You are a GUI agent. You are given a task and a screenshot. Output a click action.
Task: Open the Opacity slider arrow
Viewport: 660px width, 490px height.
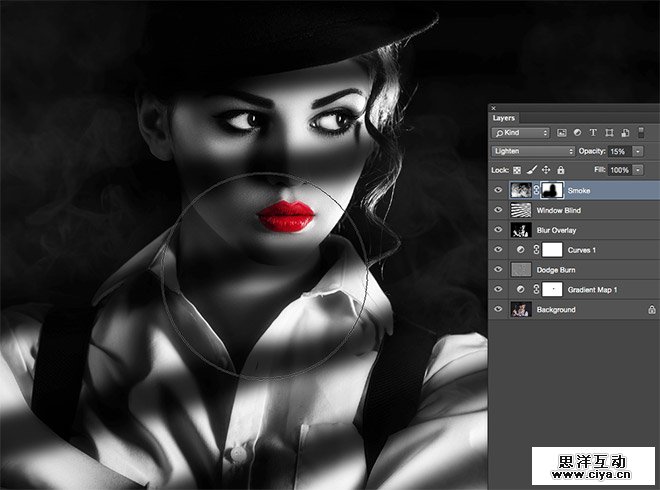click(638, 151)
